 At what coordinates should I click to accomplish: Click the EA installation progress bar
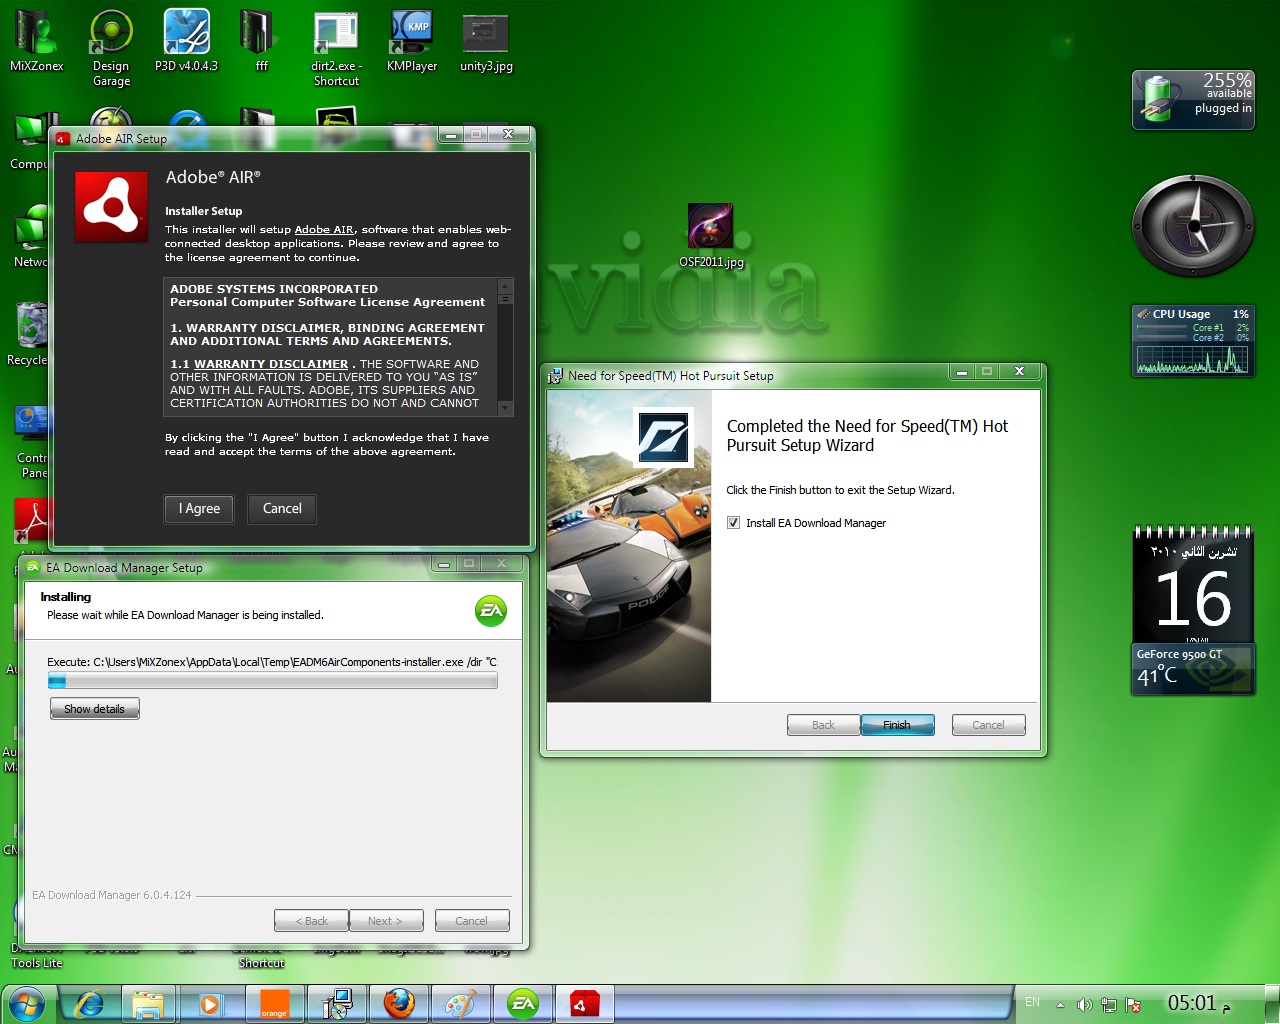pyautogui.click(x=272, y=681)
